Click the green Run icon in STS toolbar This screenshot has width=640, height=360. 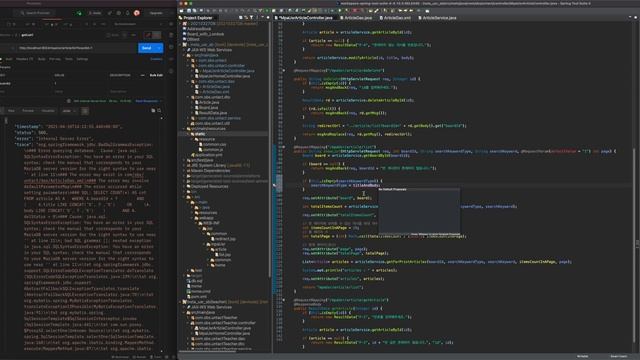(267, 11)
